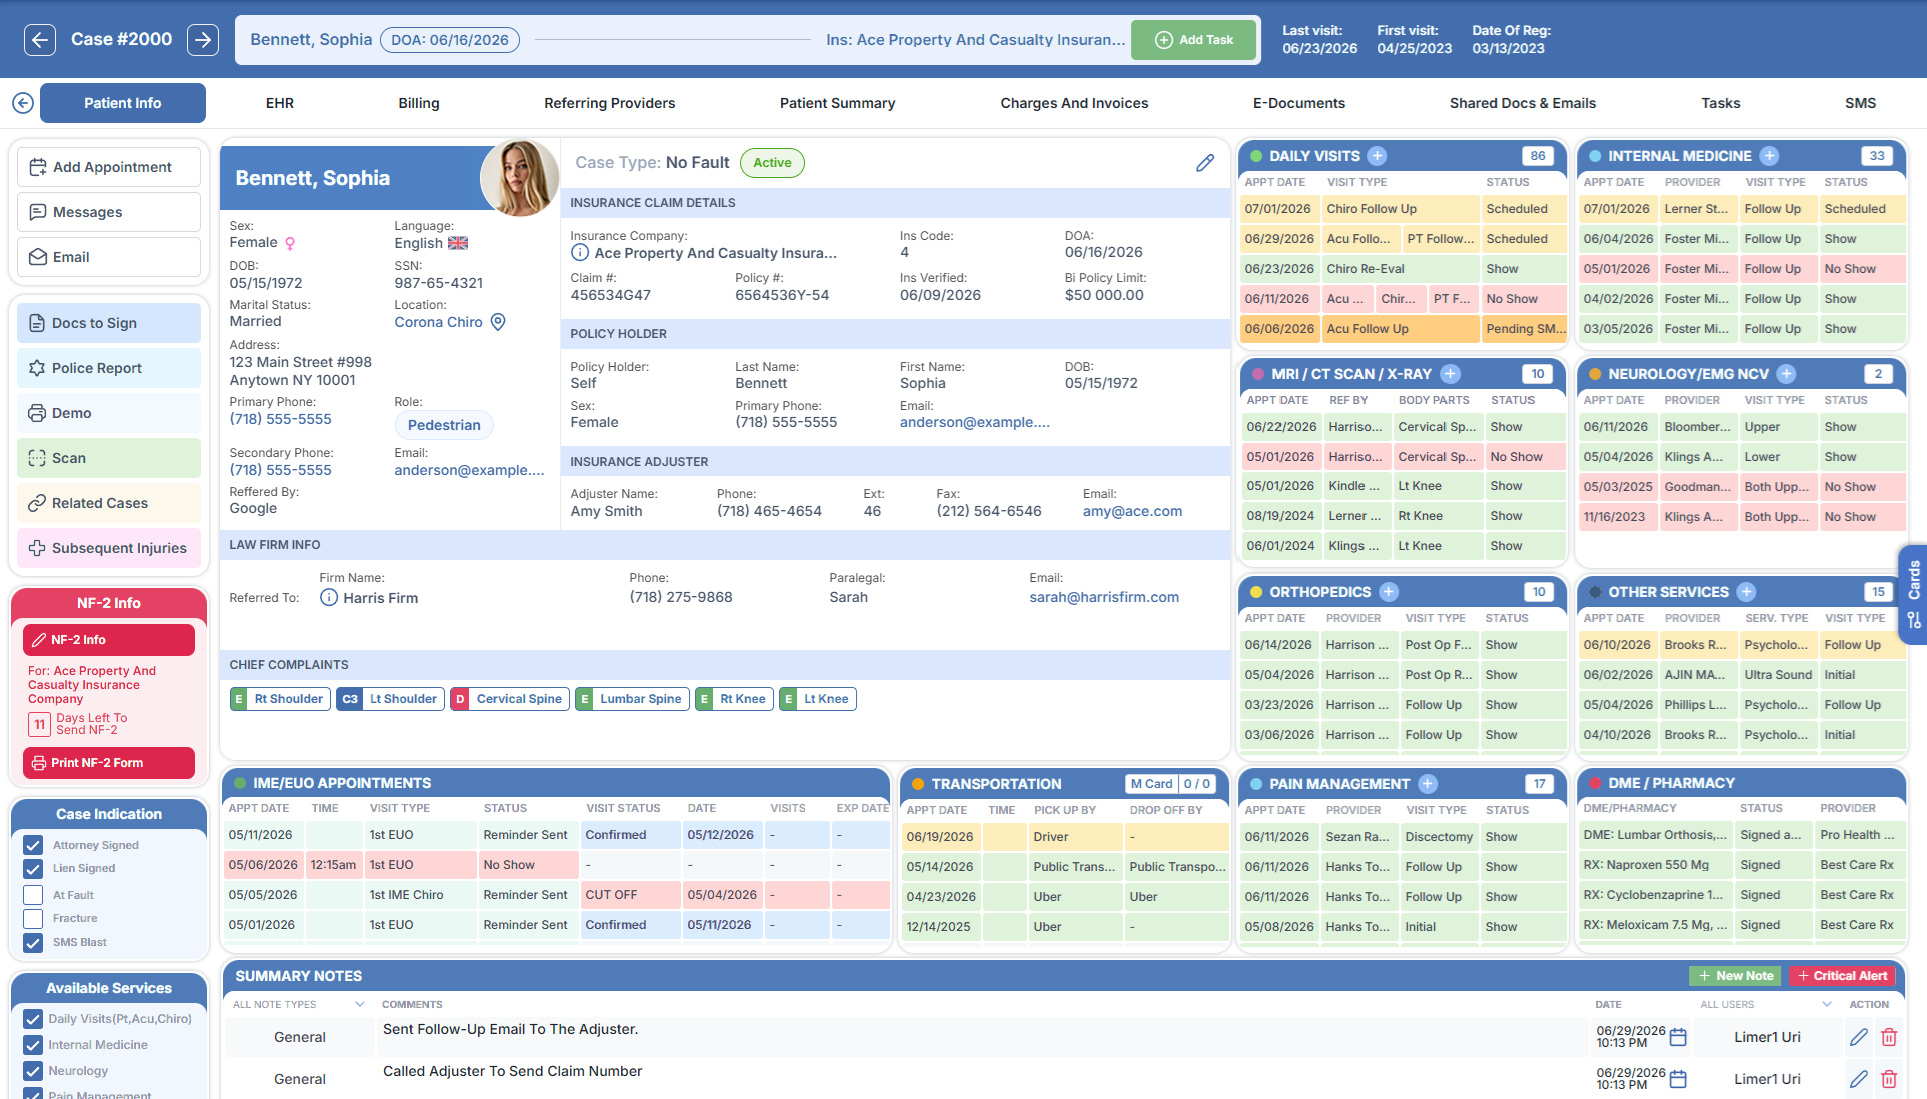Open Charges And Invoices tab
This screenshot has width=1927, height=1099.
1074,103
